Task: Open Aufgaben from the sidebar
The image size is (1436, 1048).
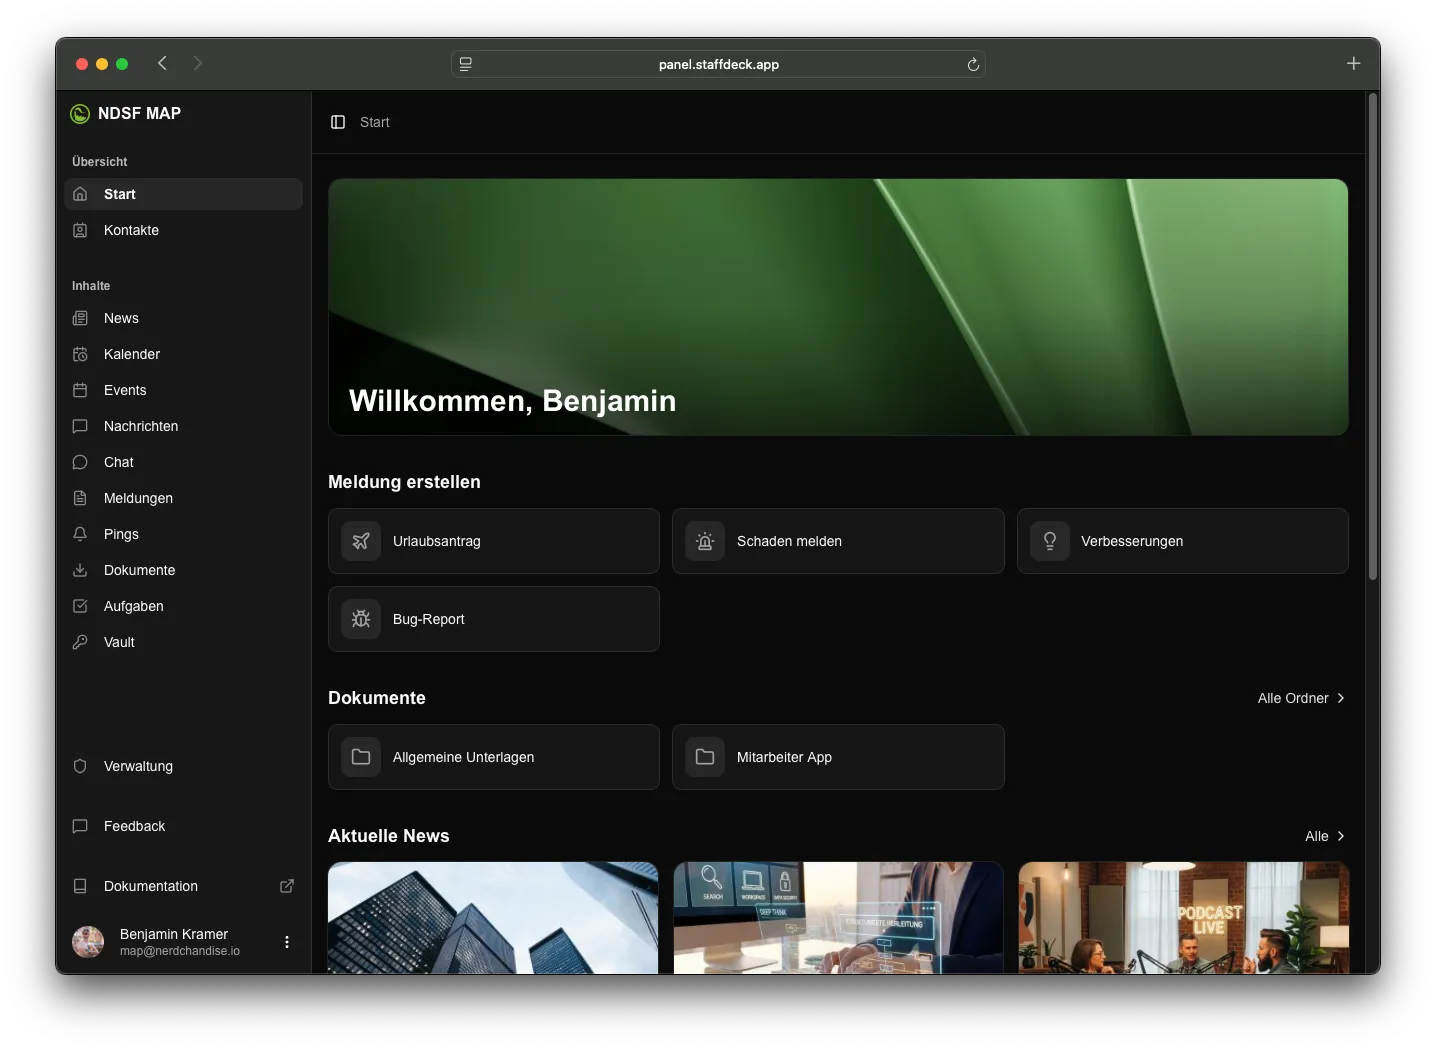Action: point(183,606)
